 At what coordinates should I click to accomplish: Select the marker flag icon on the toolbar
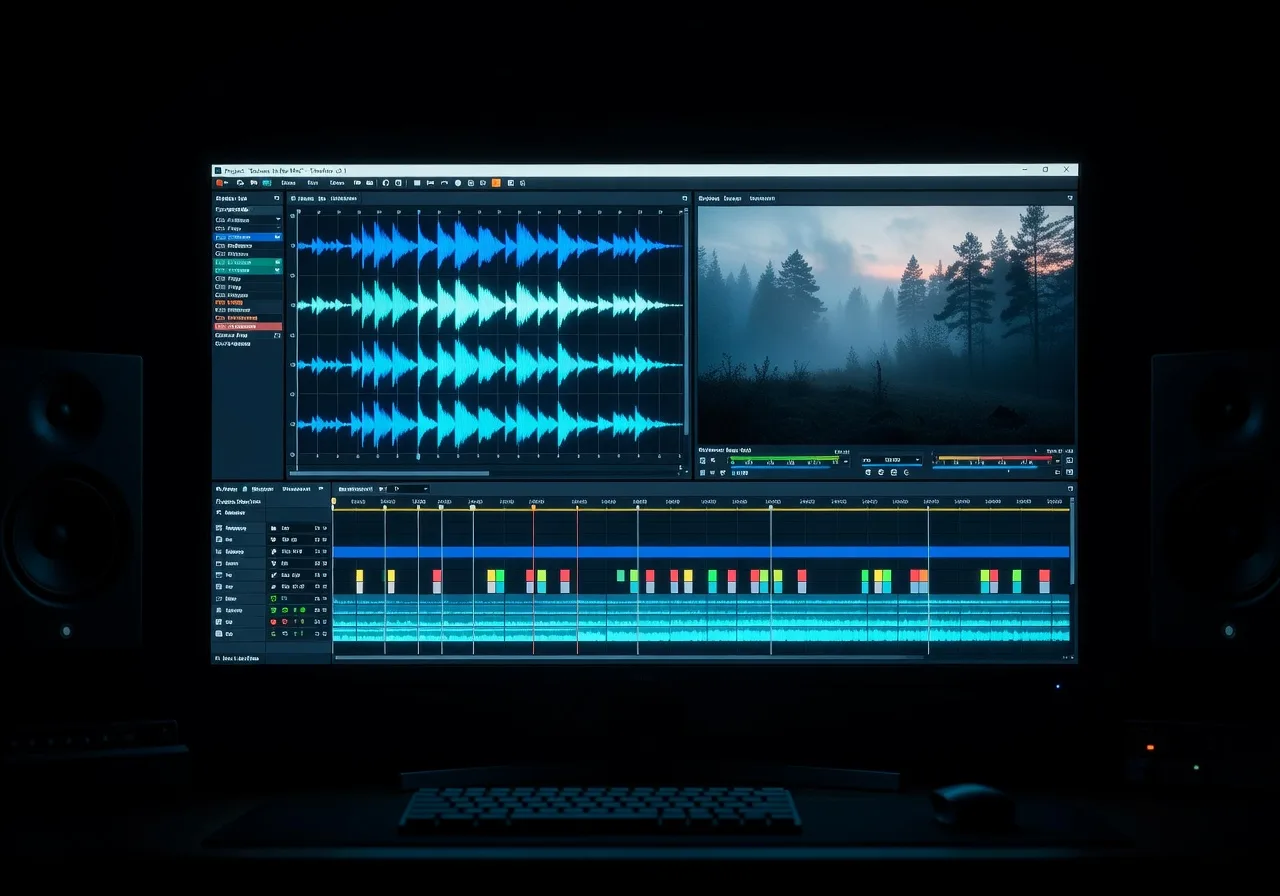pyautogui.click(x=428, y=183)
